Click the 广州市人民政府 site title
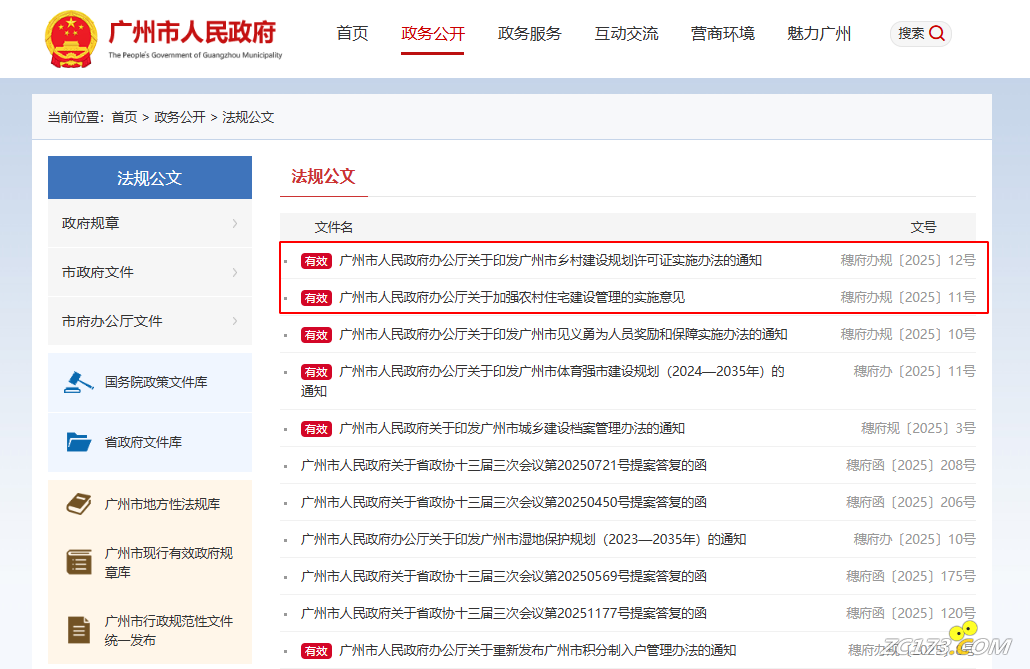Screen dimensions: 1030x669 192,32
